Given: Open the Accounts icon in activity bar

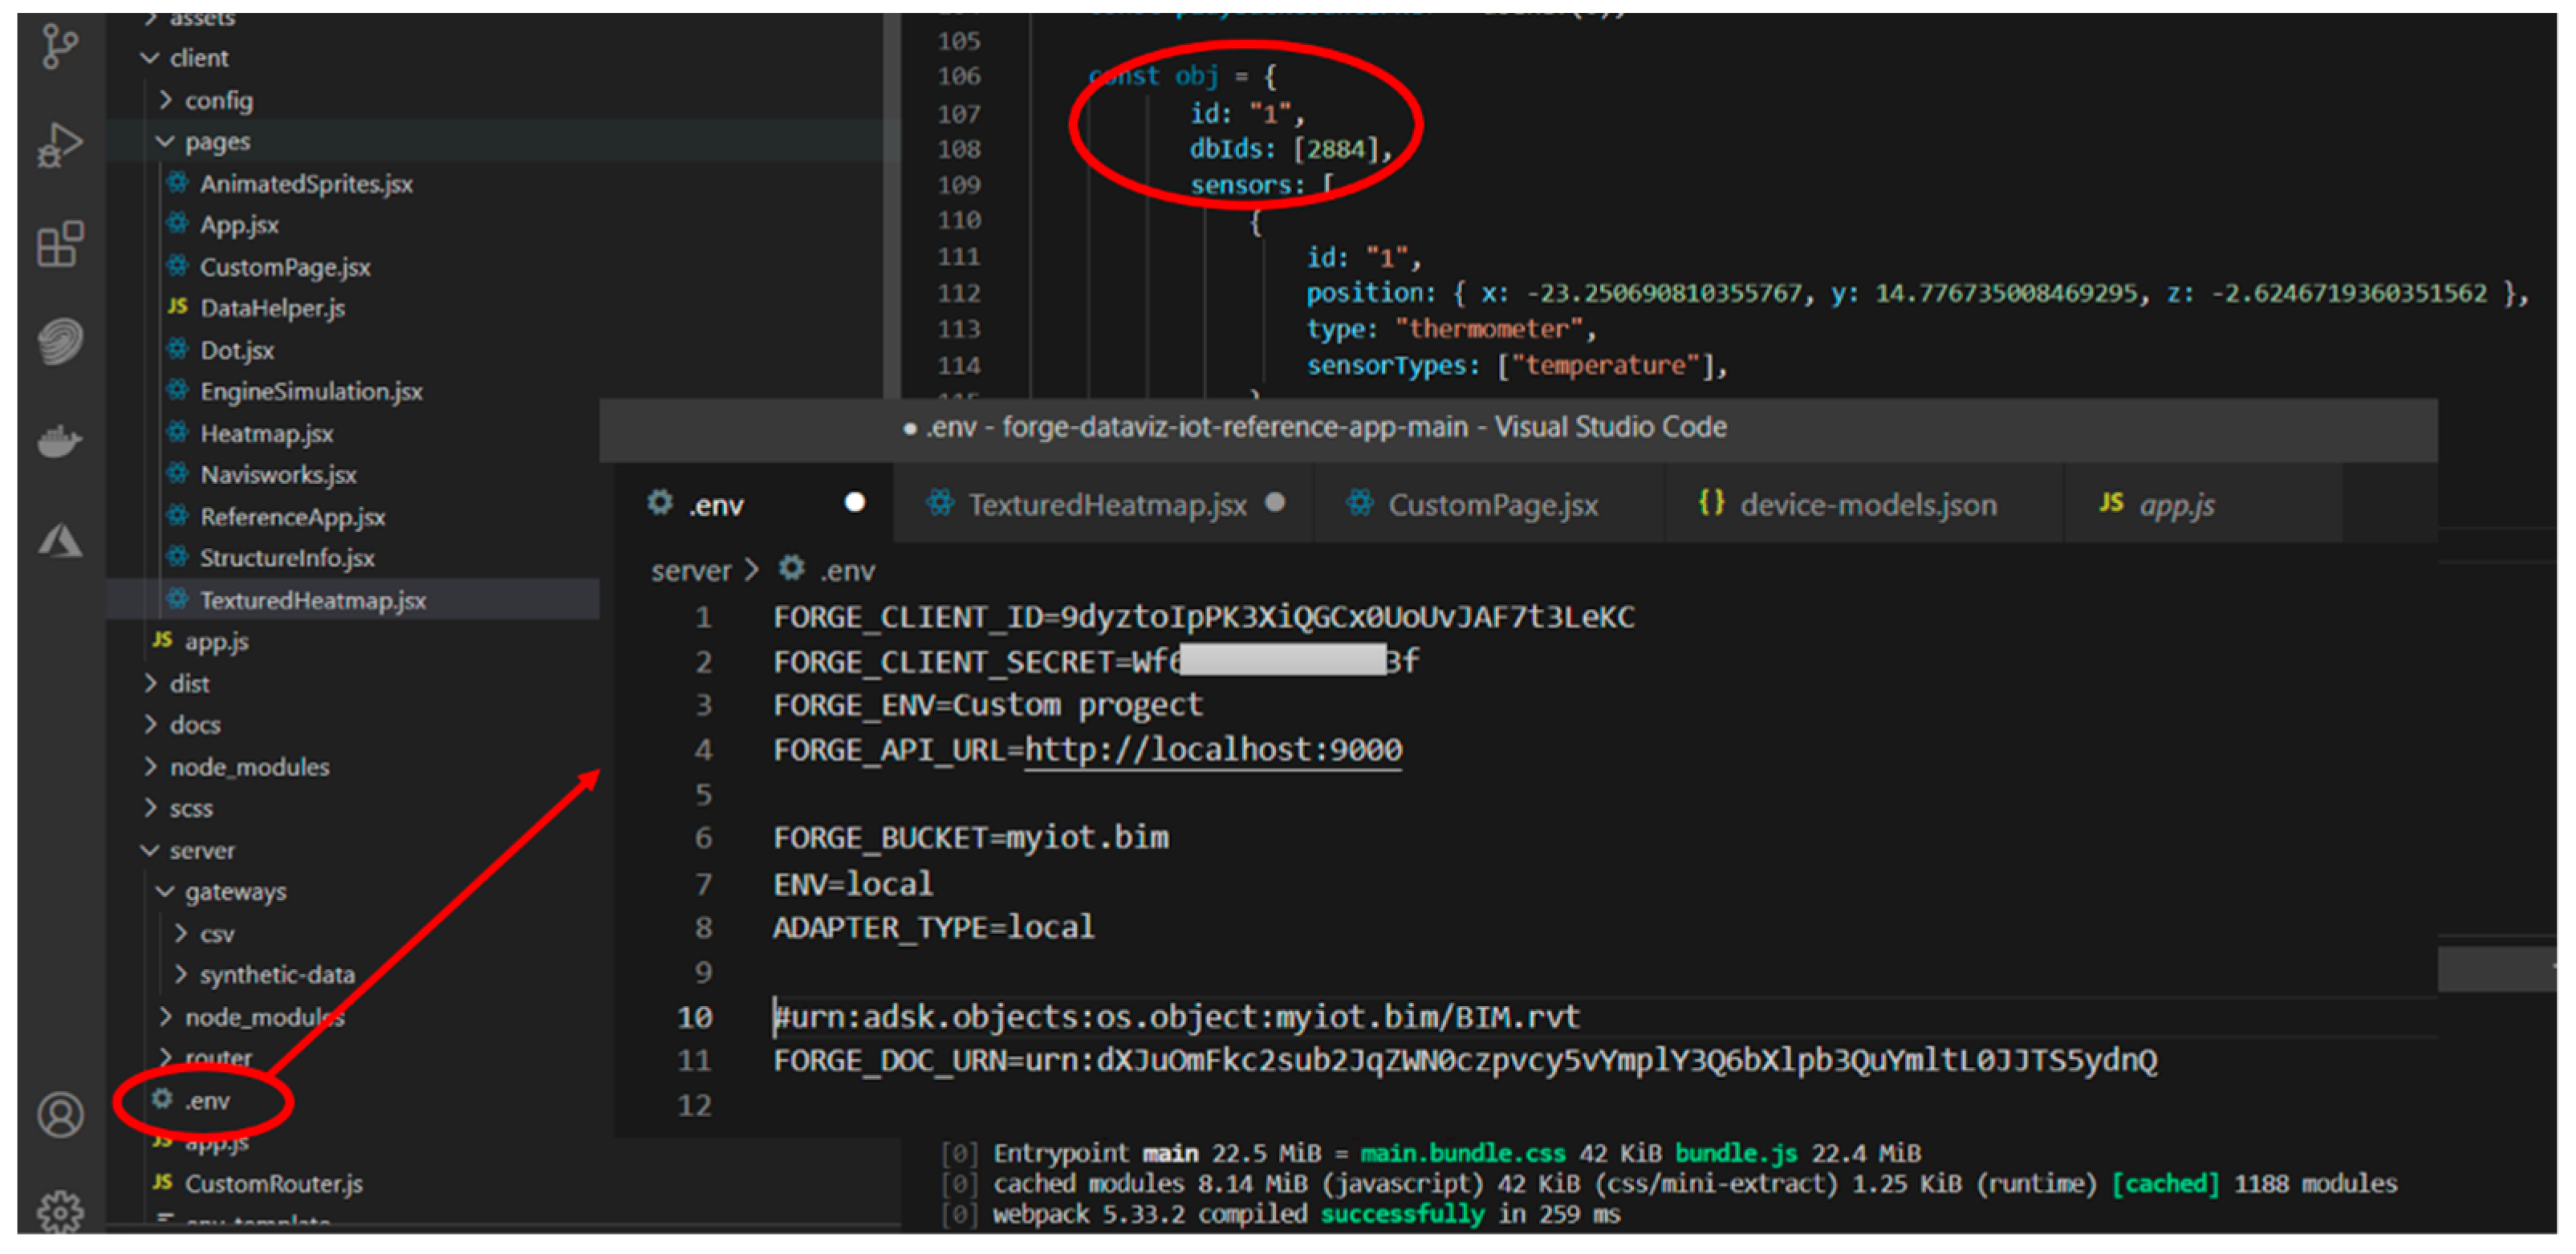Looking at the screenshot, I should point(60,1114).
